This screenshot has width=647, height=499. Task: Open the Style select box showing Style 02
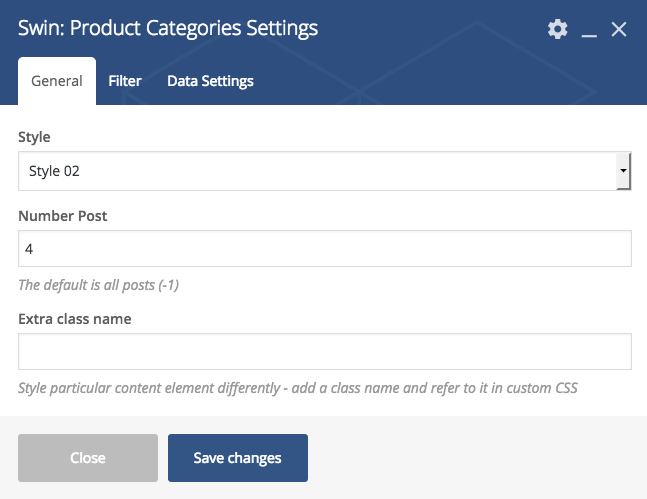point(325,171)
